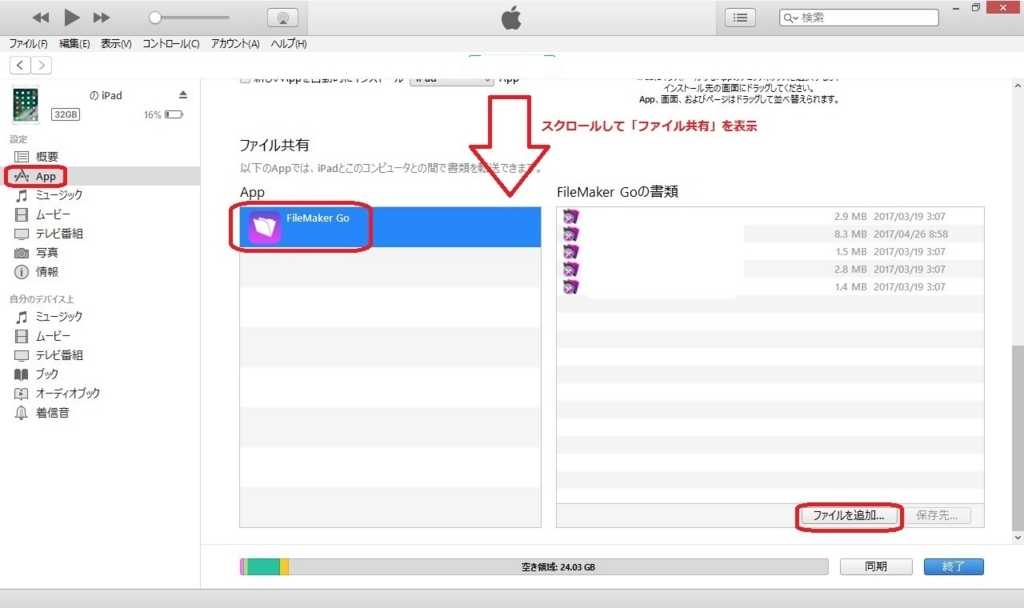The height and width of the screenshot is (608, 1024).
Task: Click the file icon of the 2.9 MB document
Action: [x=571, y=216]
